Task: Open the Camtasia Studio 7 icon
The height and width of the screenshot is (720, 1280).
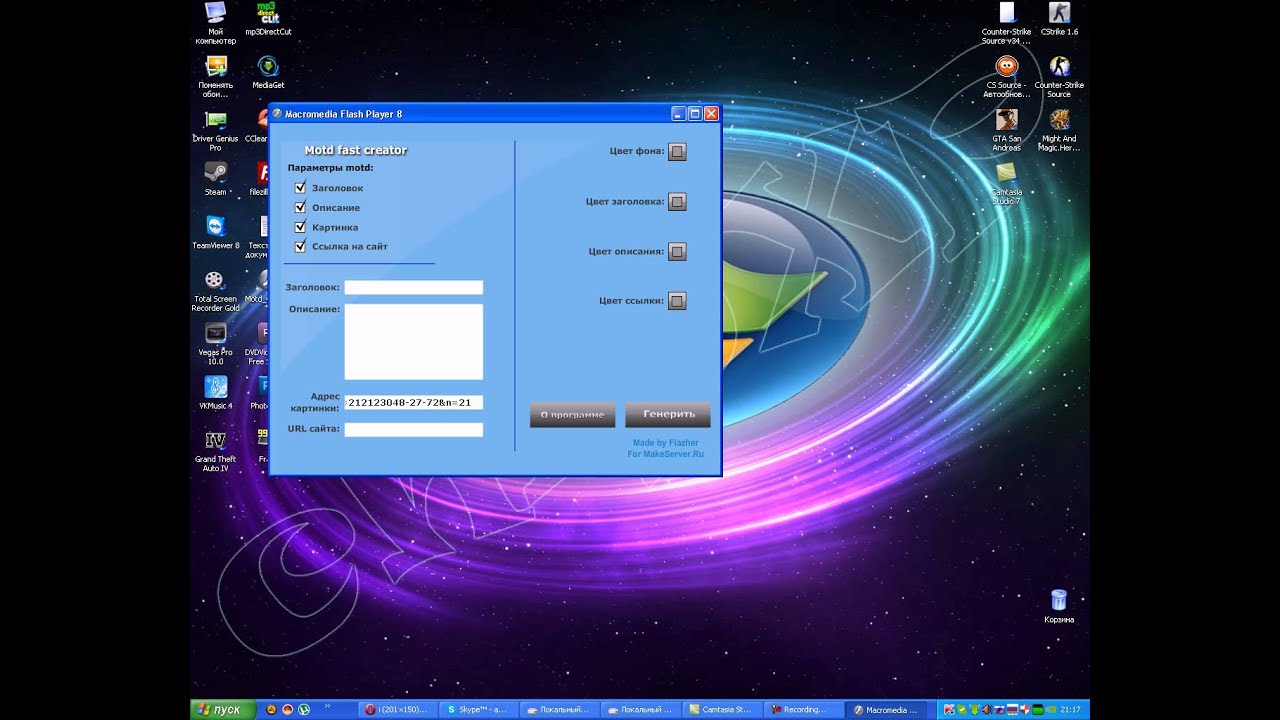Action: click(x=1007, y=184)
